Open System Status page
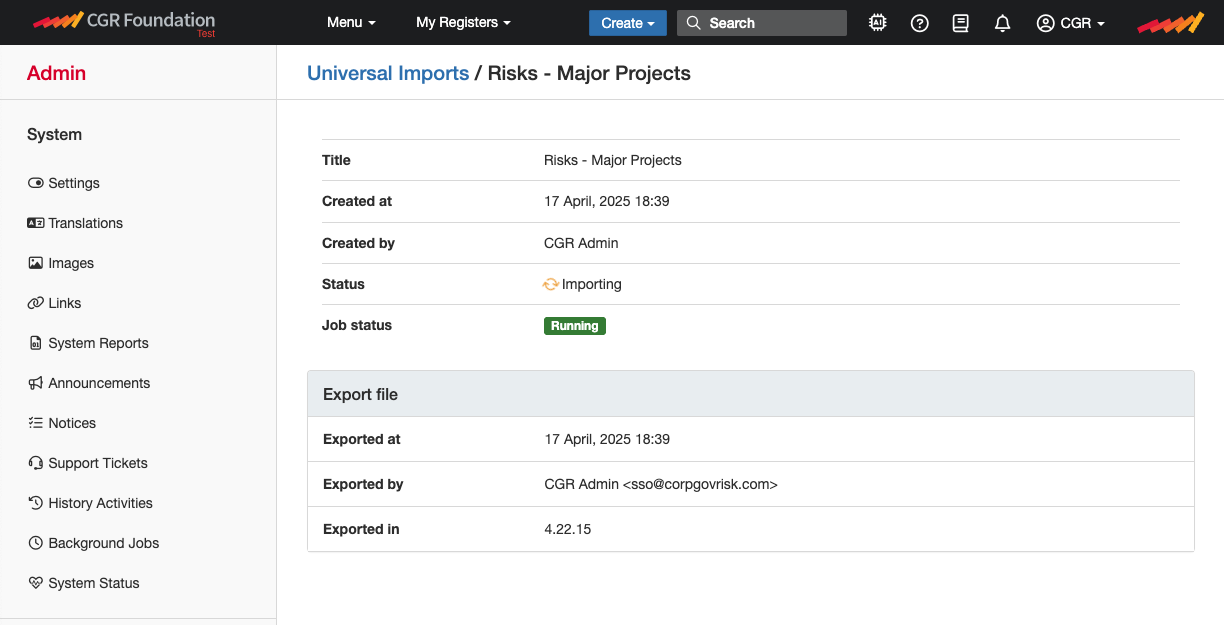Image resolution: width=1224 pixels, height=625 pixels. coord(94,583)
